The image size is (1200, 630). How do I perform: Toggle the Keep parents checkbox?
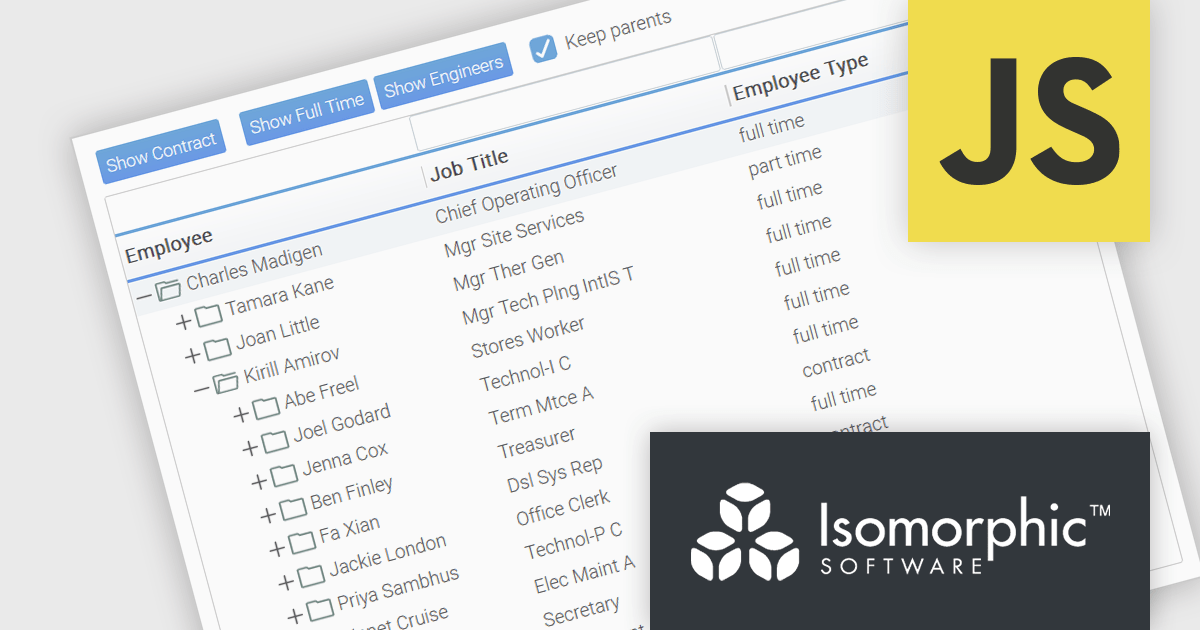[x=543, y=48]
